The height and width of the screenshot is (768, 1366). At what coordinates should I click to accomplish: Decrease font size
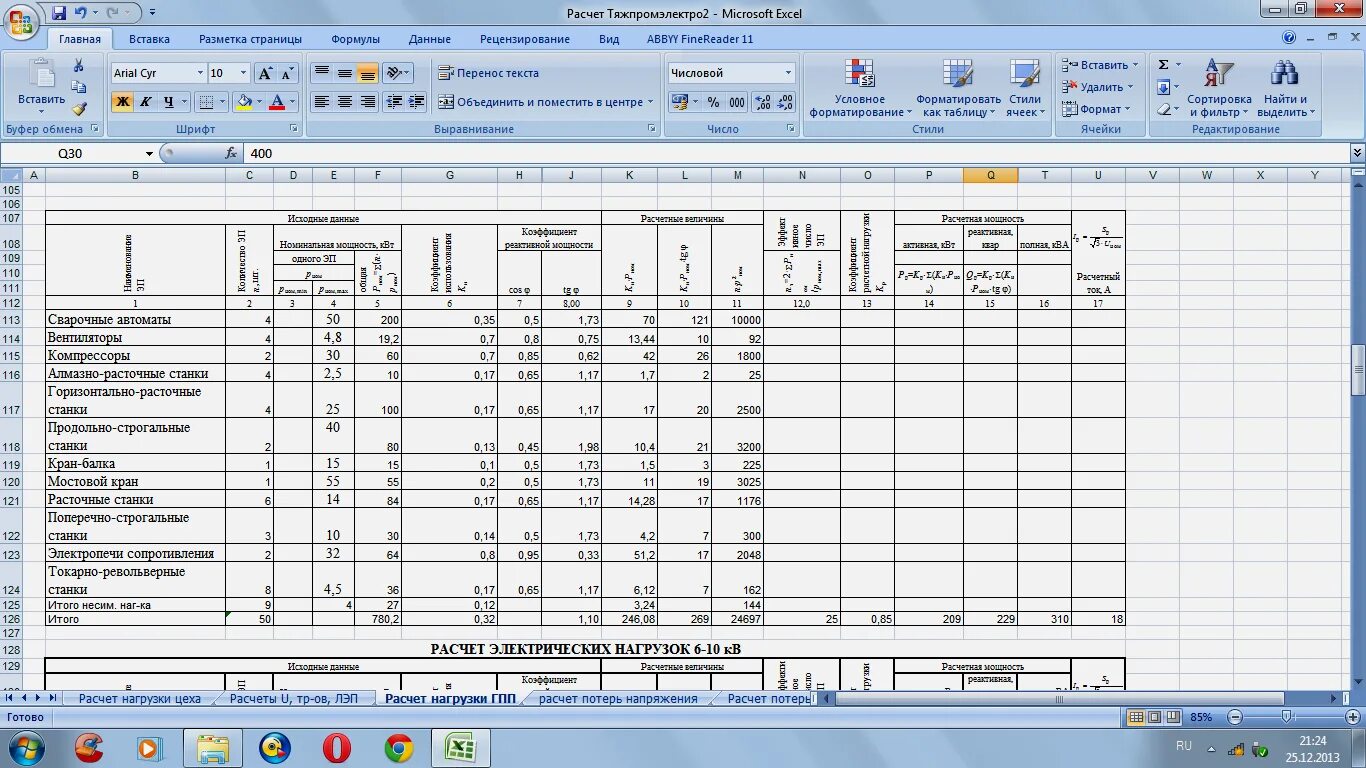point(287,73)
